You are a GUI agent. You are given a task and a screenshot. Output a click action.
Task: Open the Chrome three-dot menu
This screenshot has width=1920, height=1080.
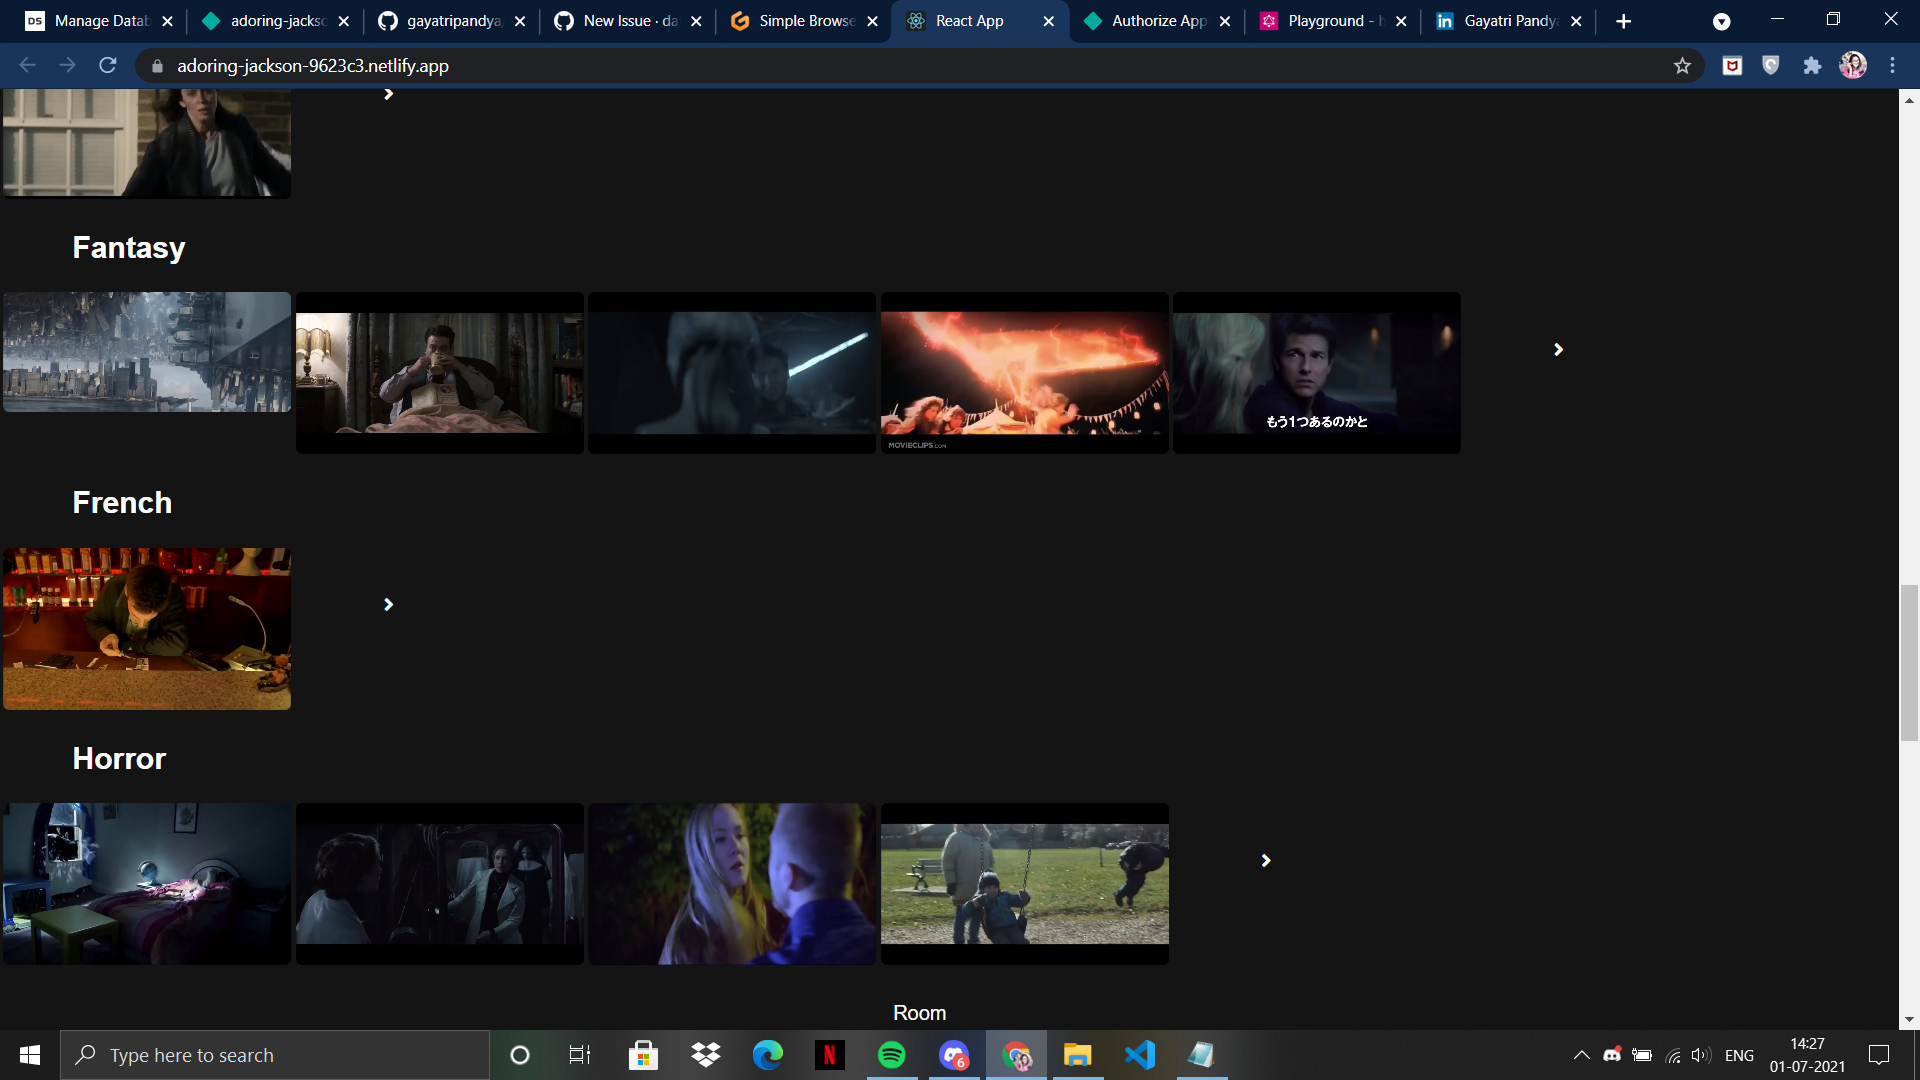(1892, 66)
